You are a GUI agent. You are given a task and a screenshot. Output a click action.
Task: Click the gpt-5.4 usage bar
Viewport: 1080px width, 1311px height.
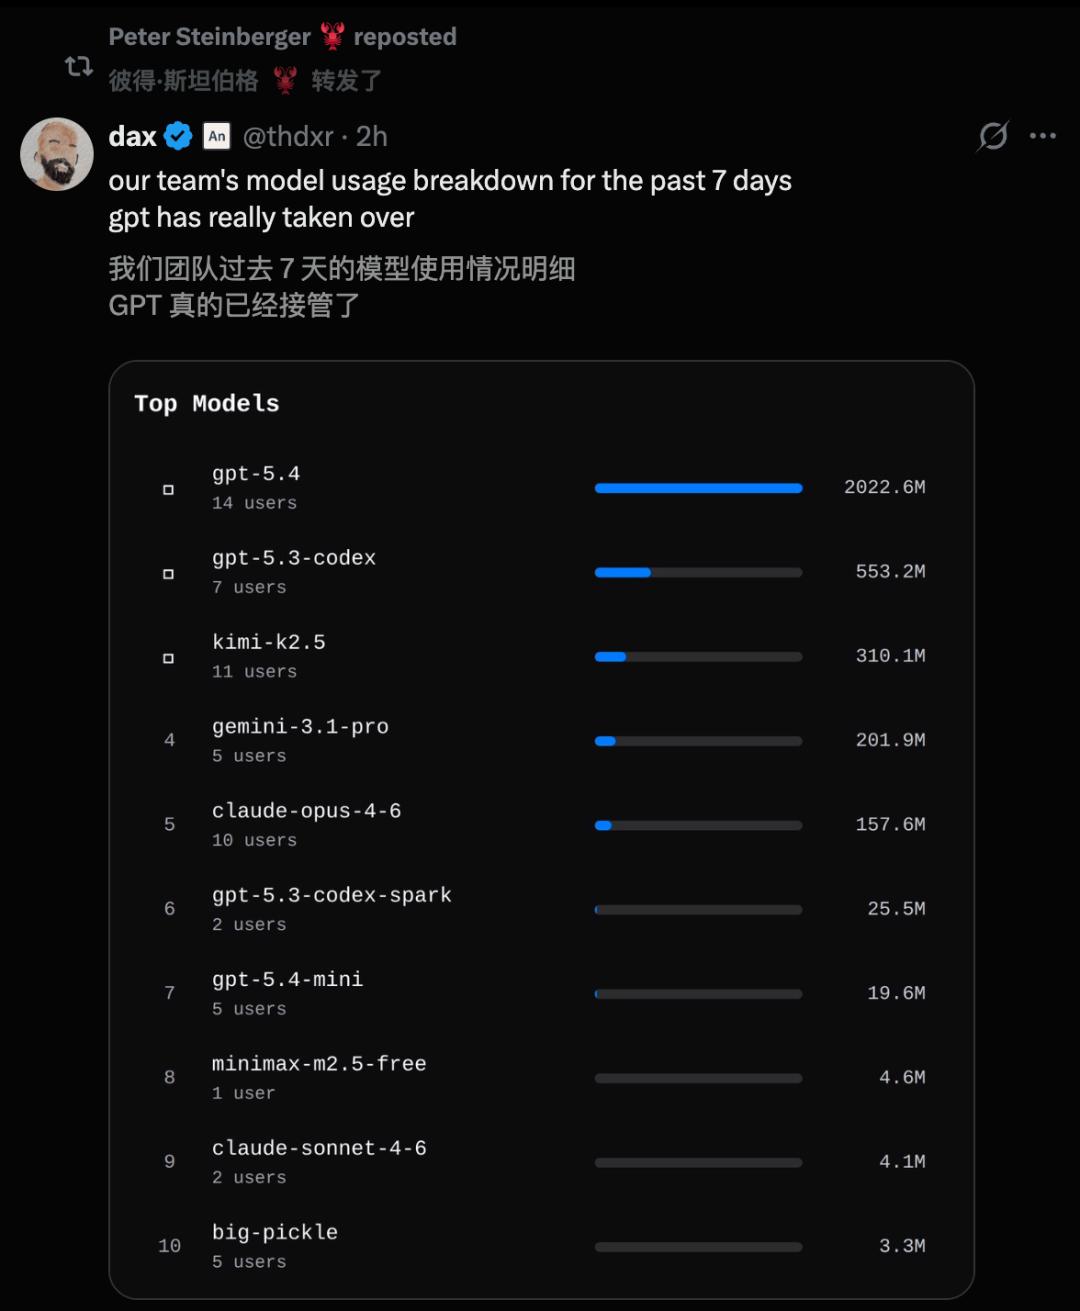pos(698,488)
